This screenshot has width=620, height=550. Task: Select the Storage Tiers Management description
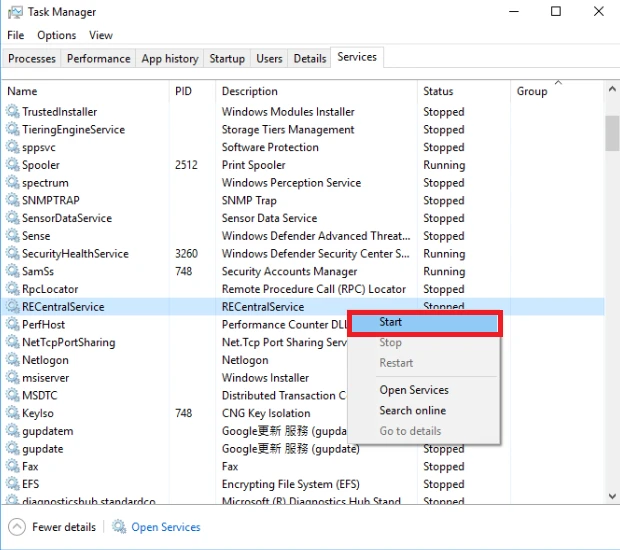pos(288,129)
